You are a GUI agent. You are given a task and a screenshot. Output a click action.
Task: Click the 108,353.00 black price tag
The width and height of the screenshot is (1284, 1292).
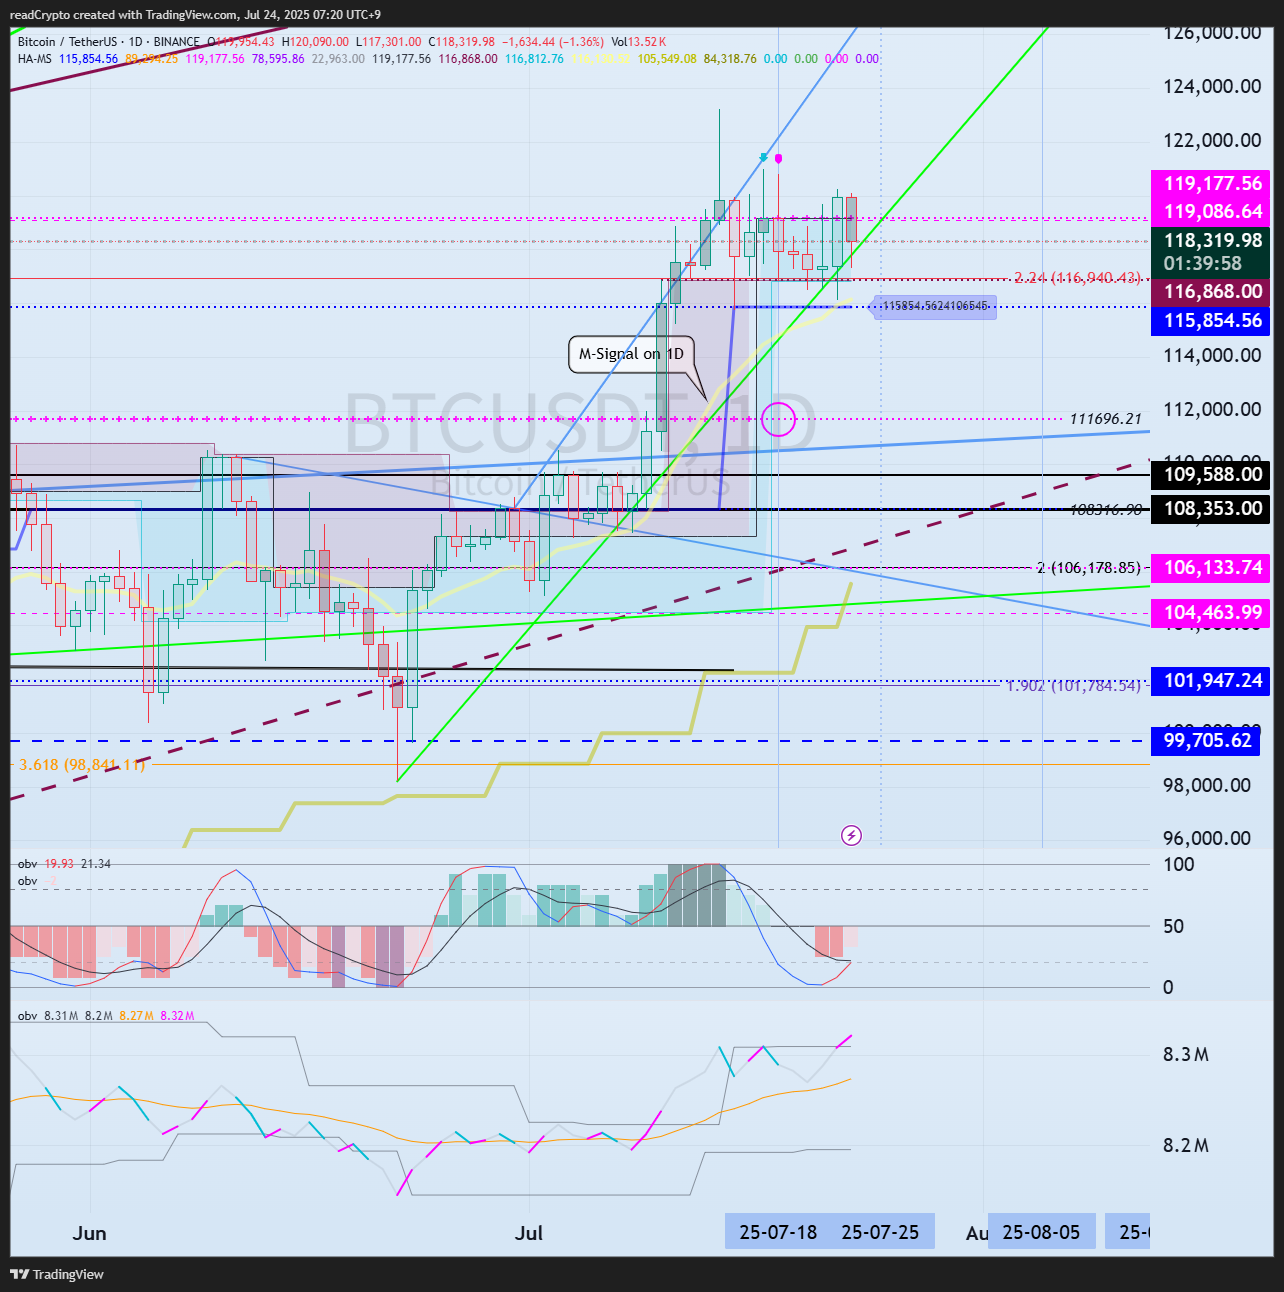click(1212, 508)
